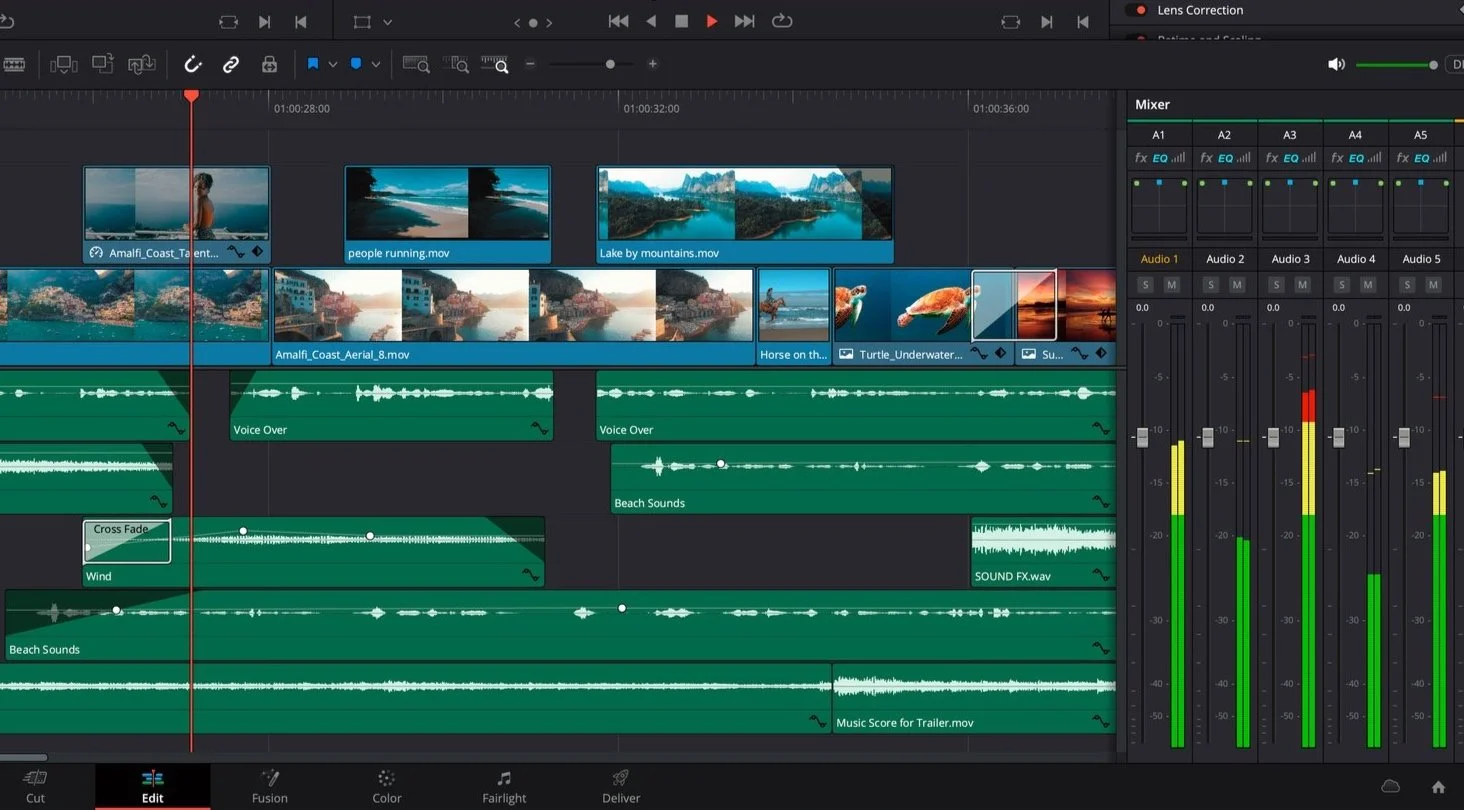Enable loop playback icon
Screen dimensions: 1464x810
[782, 21]
